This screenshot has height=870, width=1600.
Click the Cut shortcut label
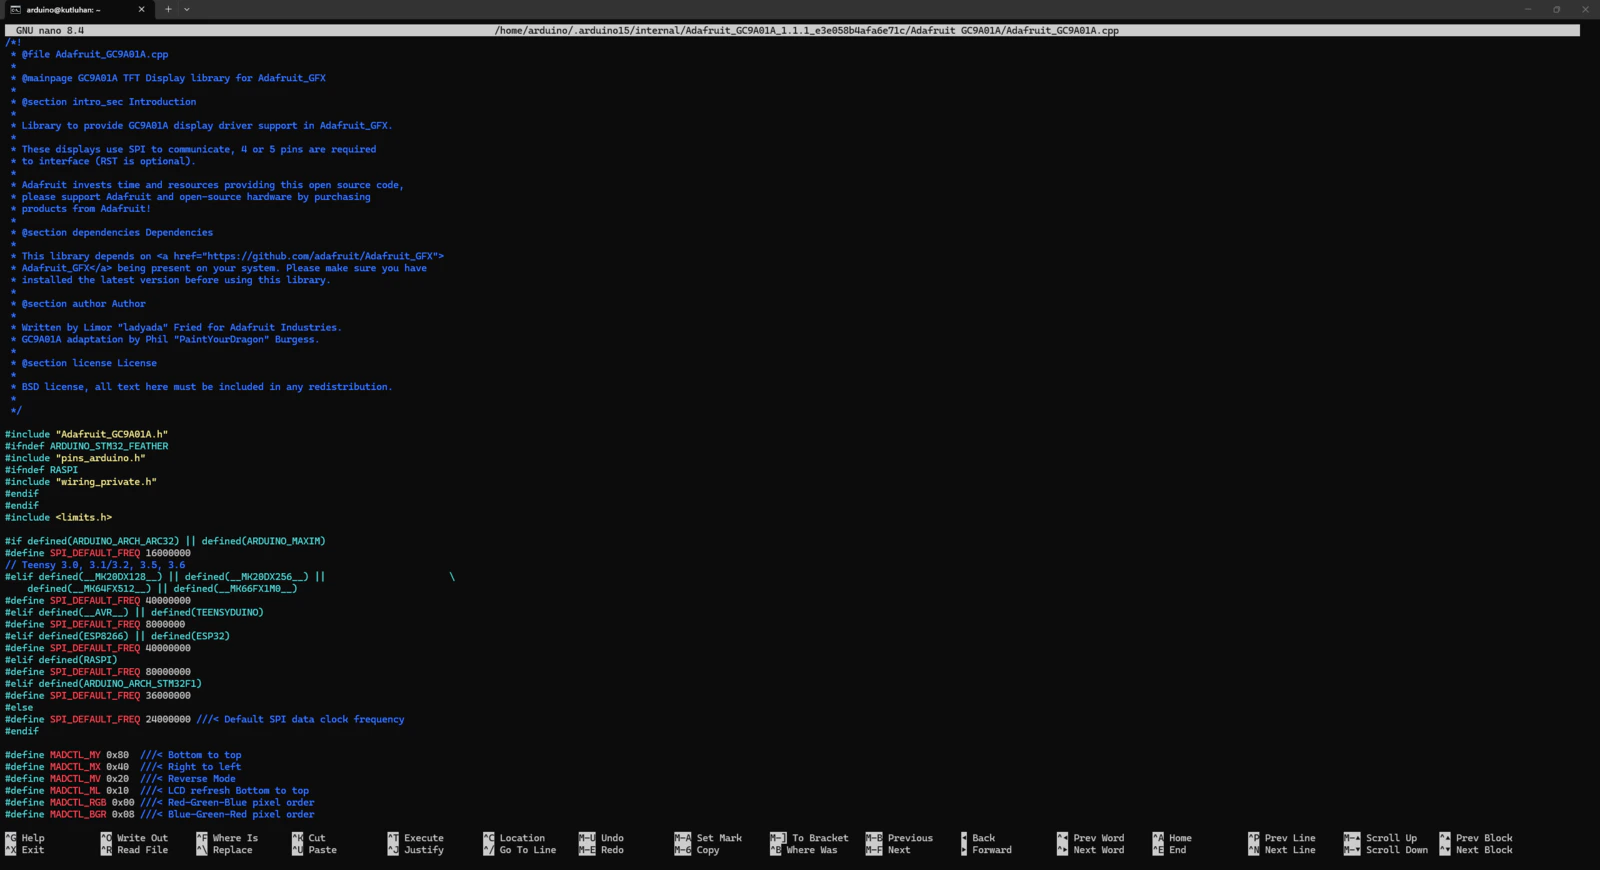coord(317,838)
